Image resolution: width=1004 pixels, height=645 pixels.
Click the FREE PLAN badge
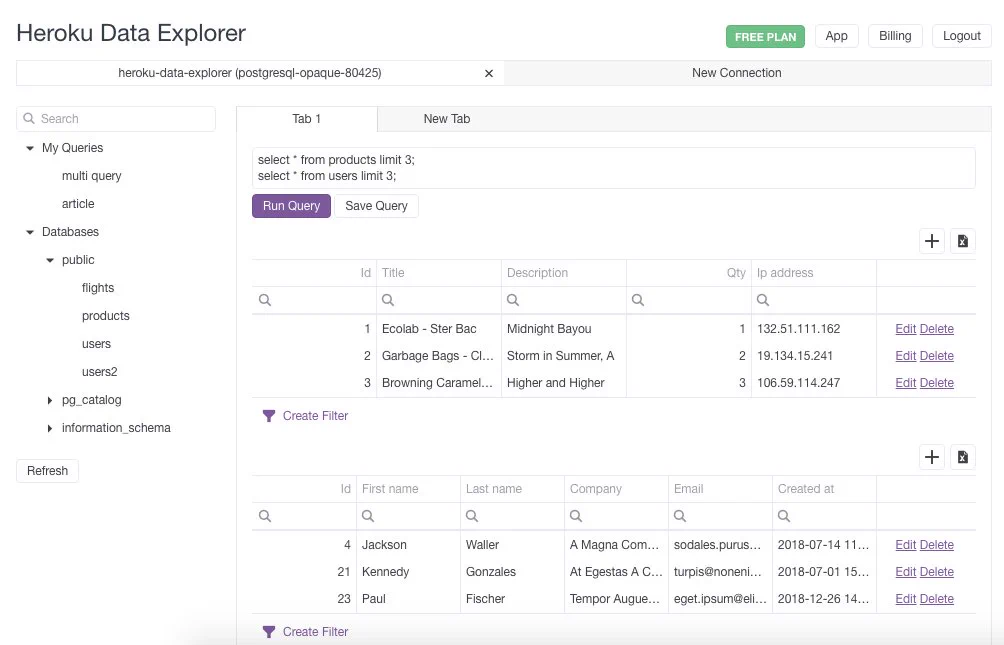[x=765, y=37]
